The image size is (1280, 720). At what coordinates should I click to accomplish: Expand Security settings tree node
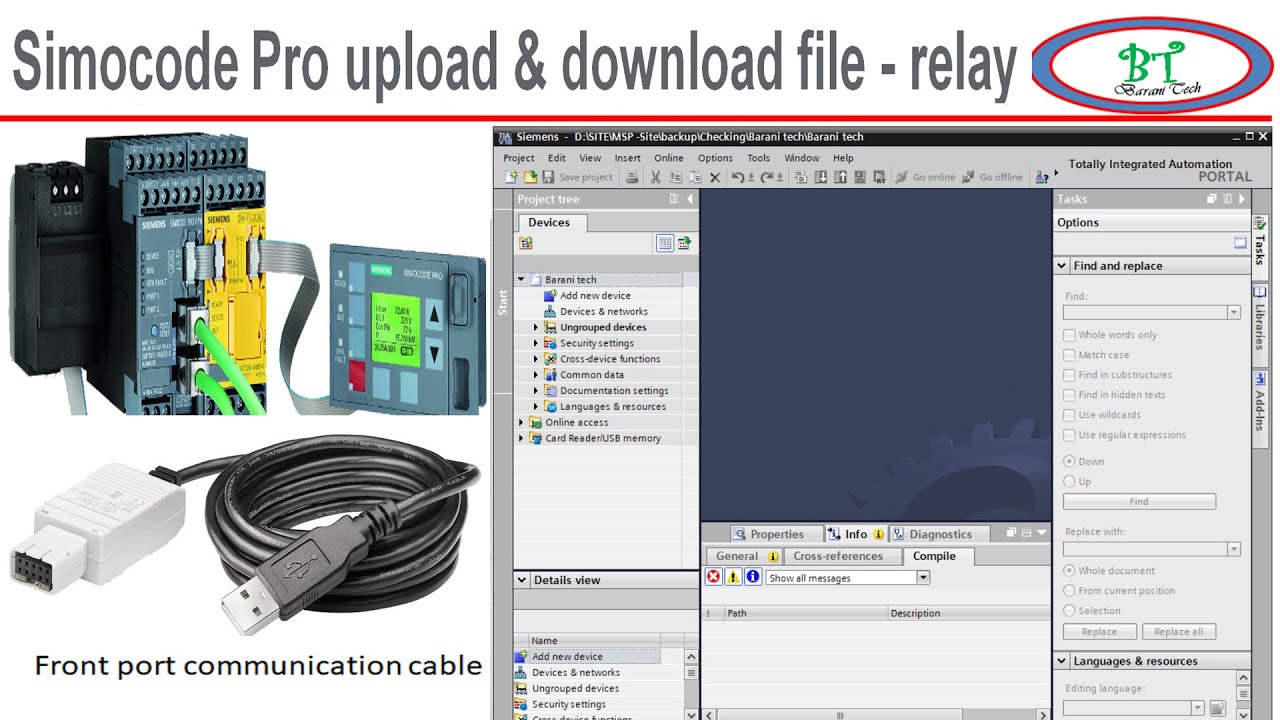536,343
